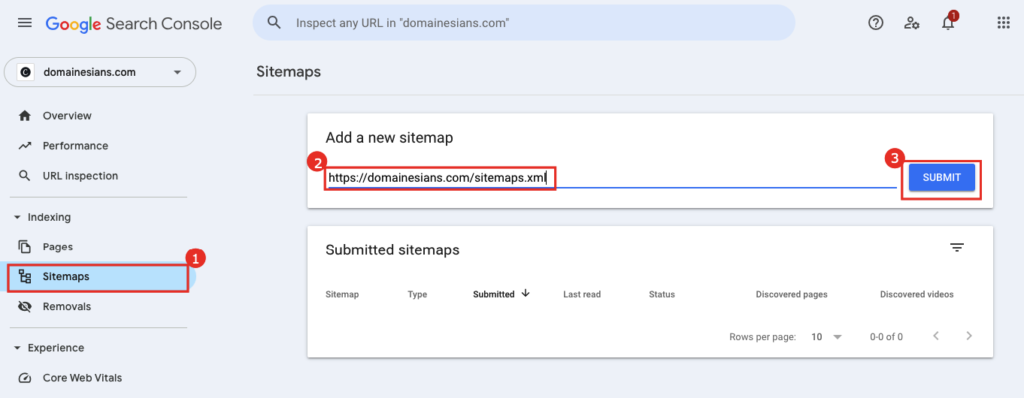Click the URL inspection magnifier icon
Viewport: 1024px width, 398px height.
click(25, 176)
